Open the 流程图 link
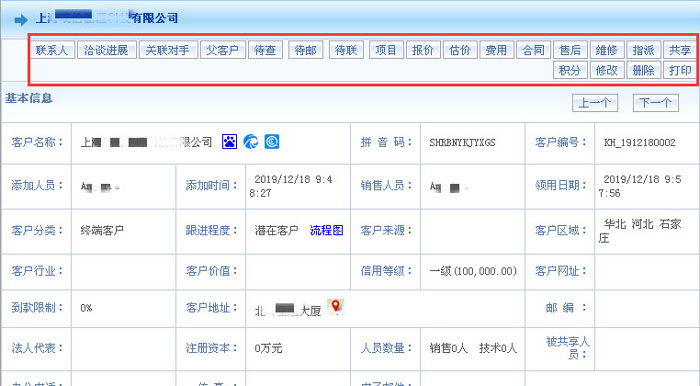 tap(326, 230)
